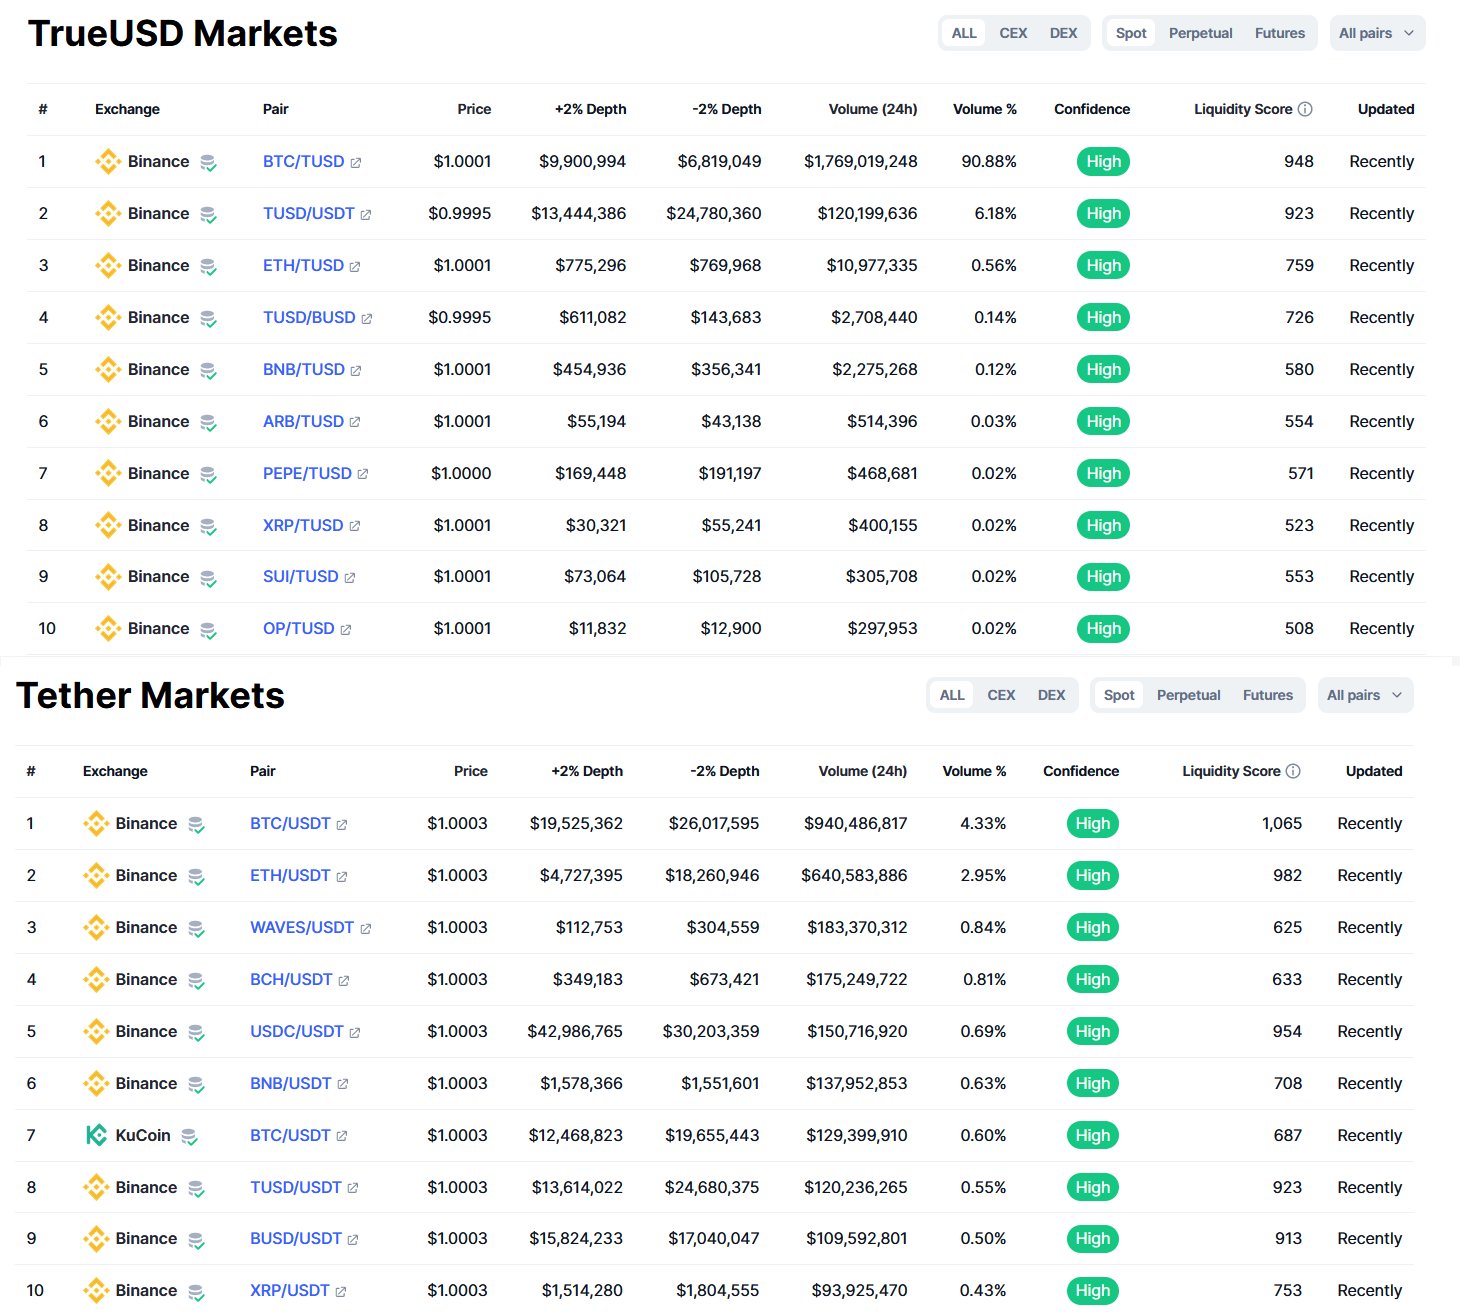Click verified stack icon in OP/TUSD row
The image size is (1460, 1312).
point(208,630)
